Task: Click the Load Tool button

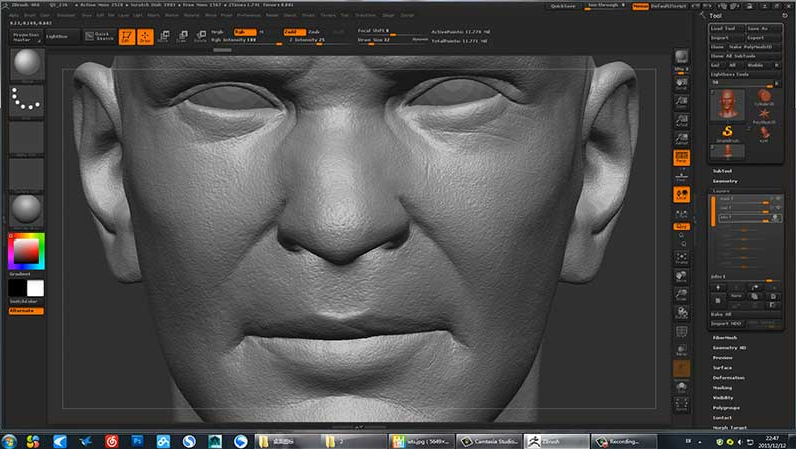Action: click(x=726, y=28)
